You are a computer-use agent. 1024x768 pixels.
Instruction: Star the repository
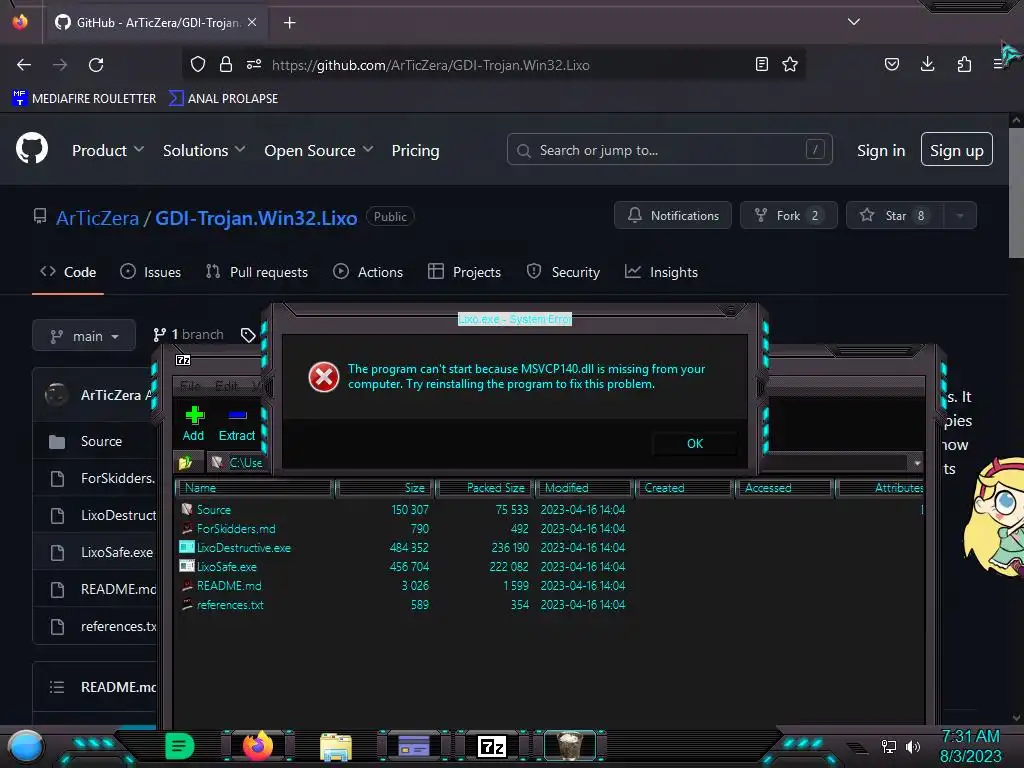pyautogui.click(x=895, y=216)
